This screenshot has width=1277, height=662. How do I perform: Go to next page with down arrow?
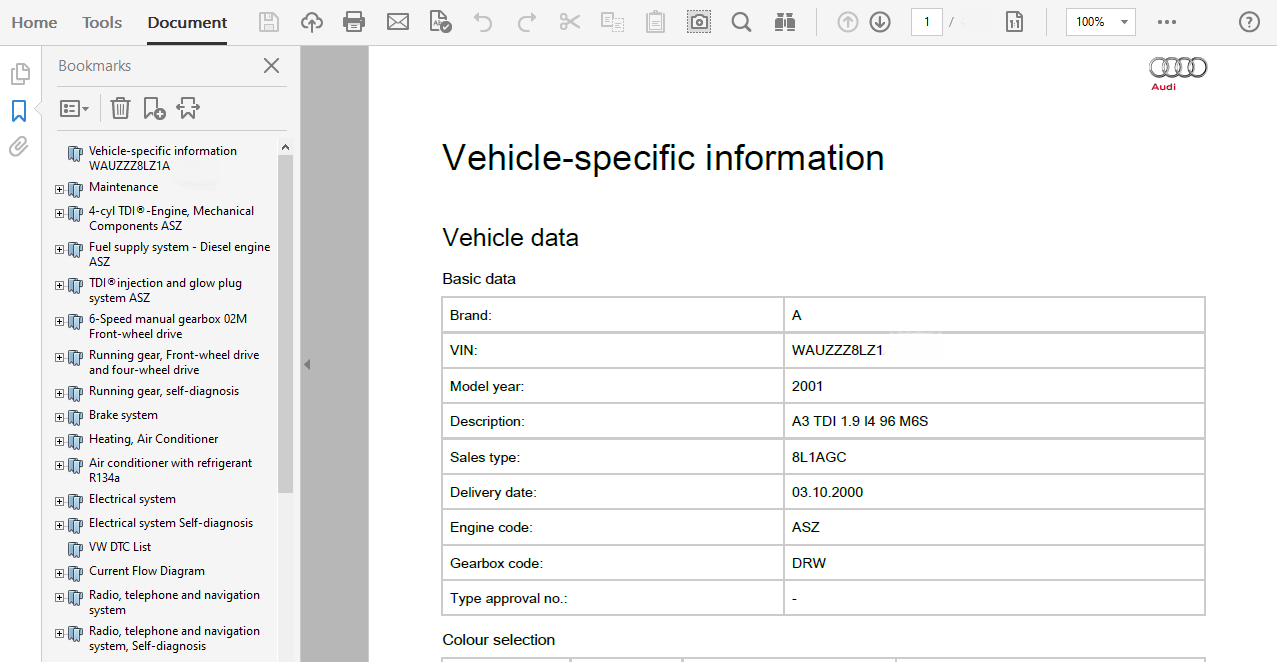coord(879,20)
